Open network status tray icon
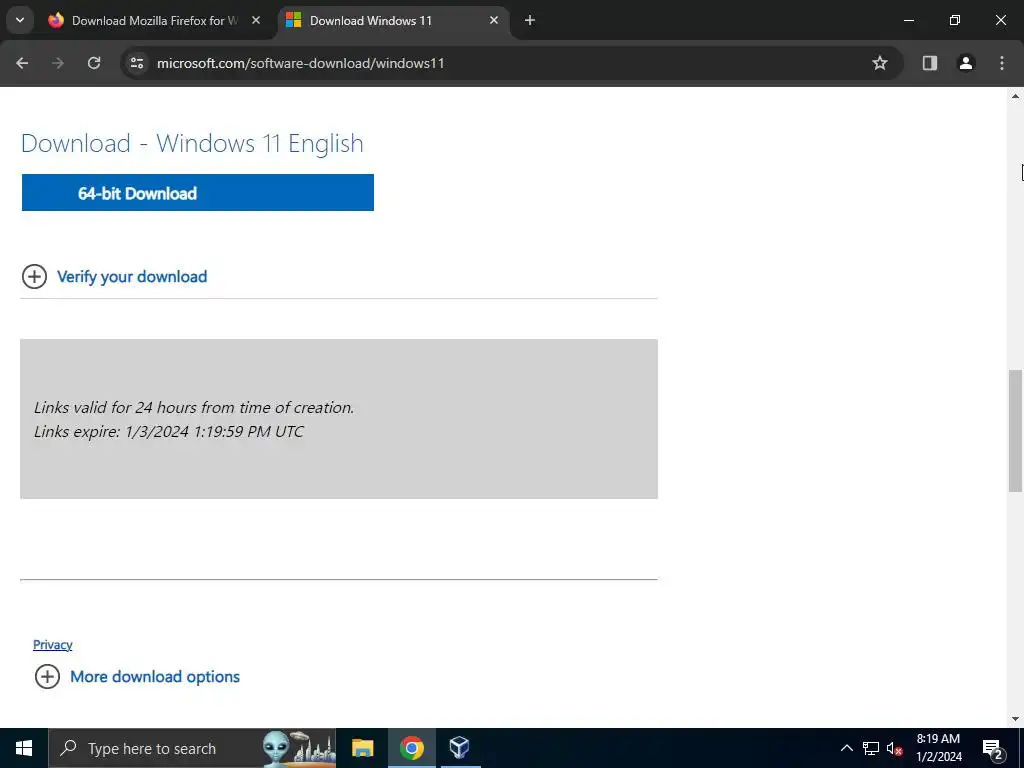Image resolution: width=1024 pixels, height=768 pixels. tap(871, 748)
